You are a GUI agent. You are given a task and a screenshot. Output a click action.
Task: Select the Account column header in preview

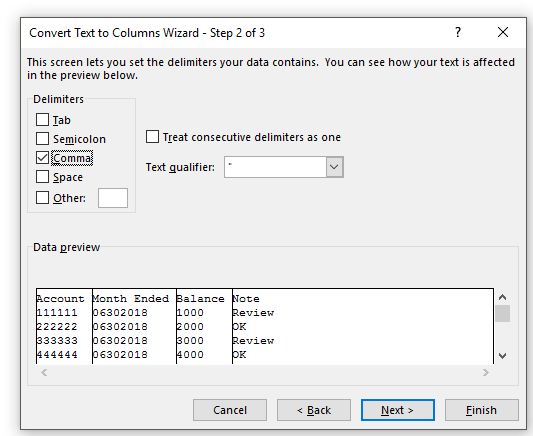pyautogui.click(x=60, y=299)
